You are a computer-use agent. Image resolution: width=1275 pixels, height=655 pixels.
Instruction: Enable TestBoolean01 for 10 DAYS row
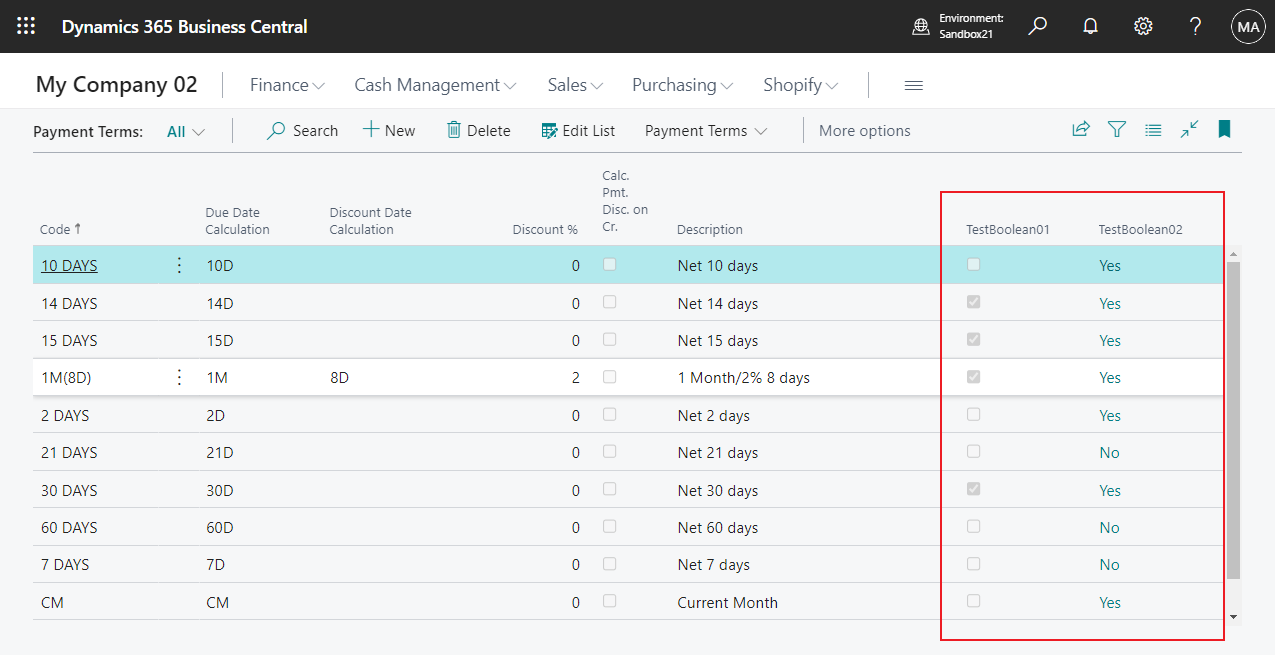click(x=972, y=265)
